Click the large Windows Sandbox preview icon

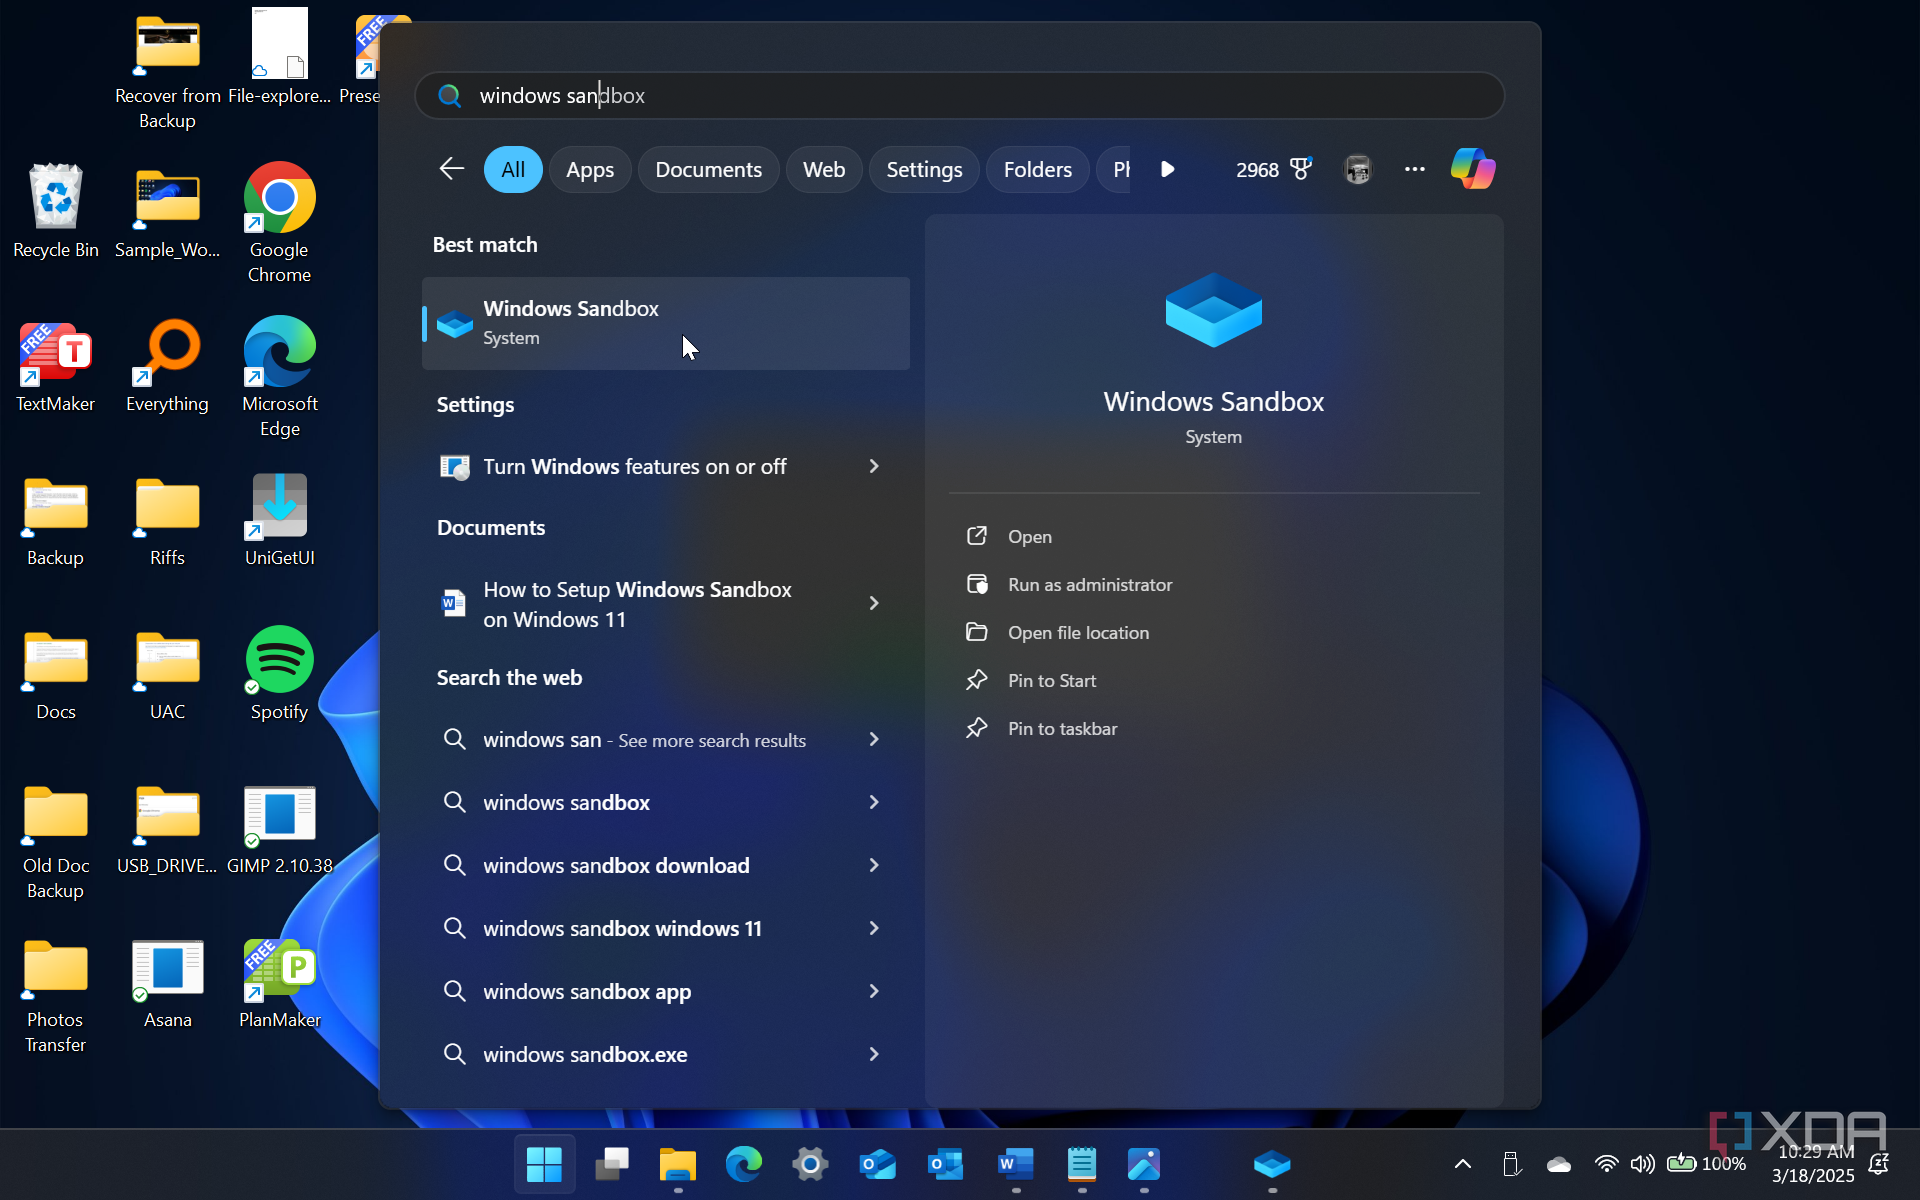(x=1214, y=310)
